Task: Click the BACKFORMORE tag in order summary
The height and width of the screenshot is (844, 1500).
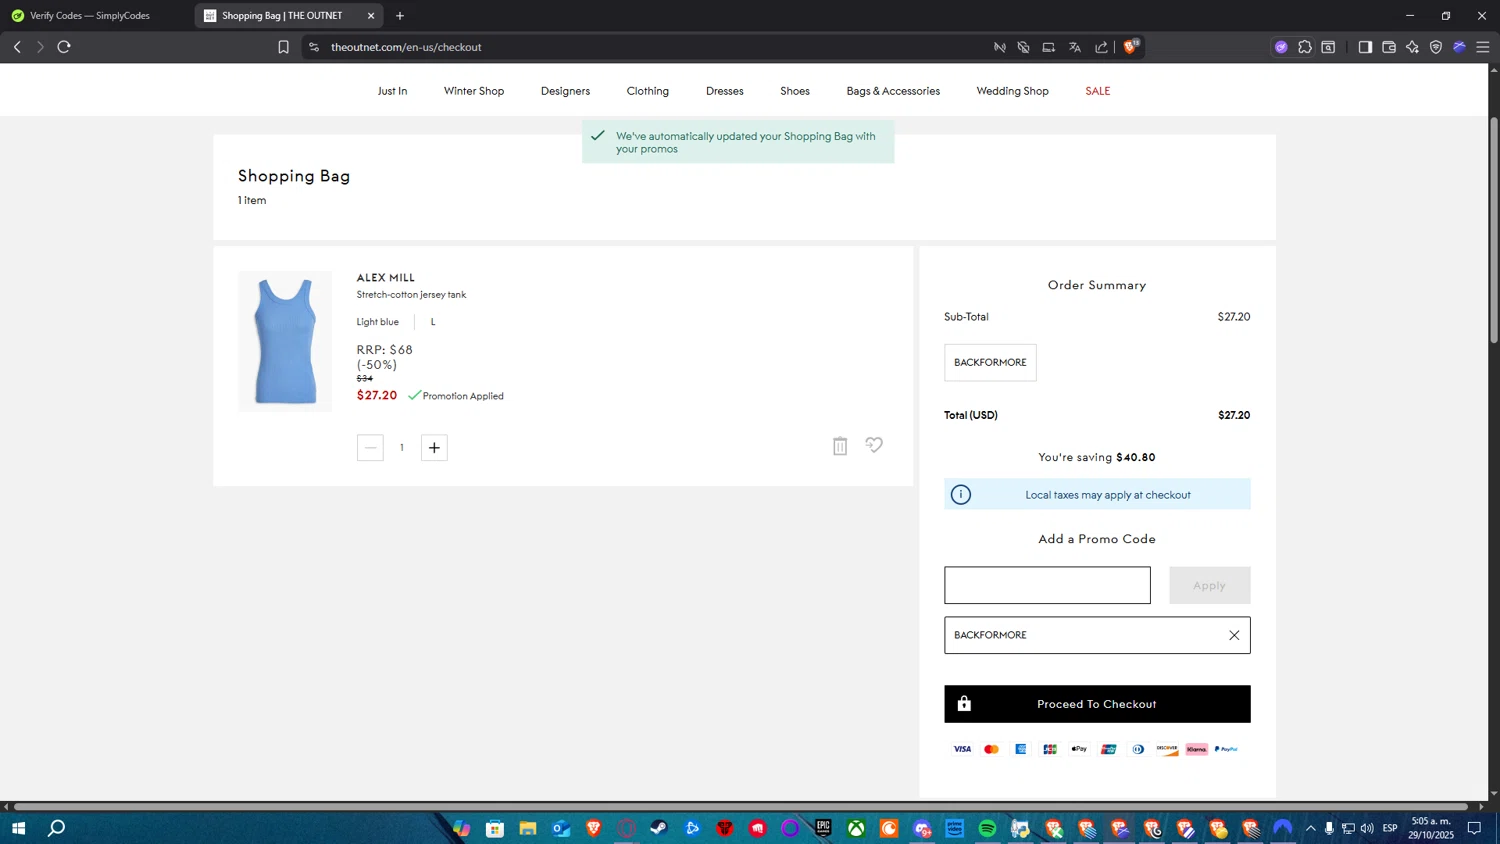Action: [990, 362]
